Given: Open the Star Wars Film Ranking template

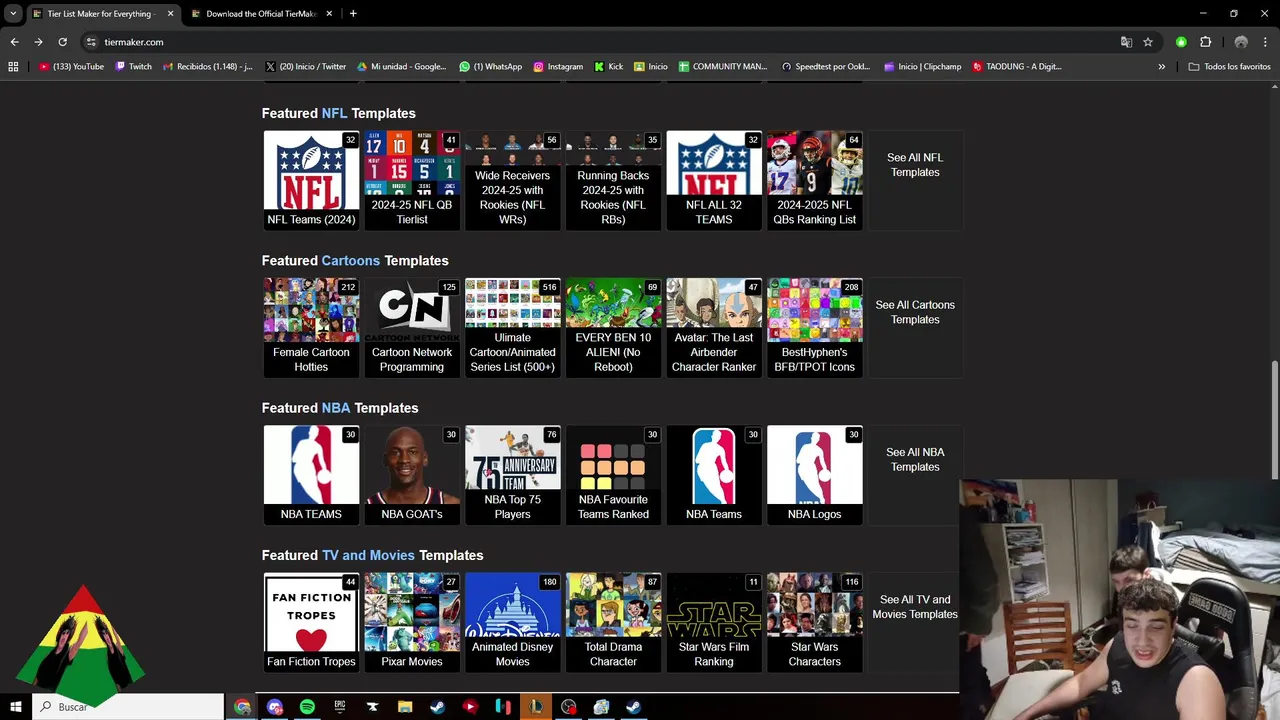Looking at the screenshot, I should (x=714, y=622).
